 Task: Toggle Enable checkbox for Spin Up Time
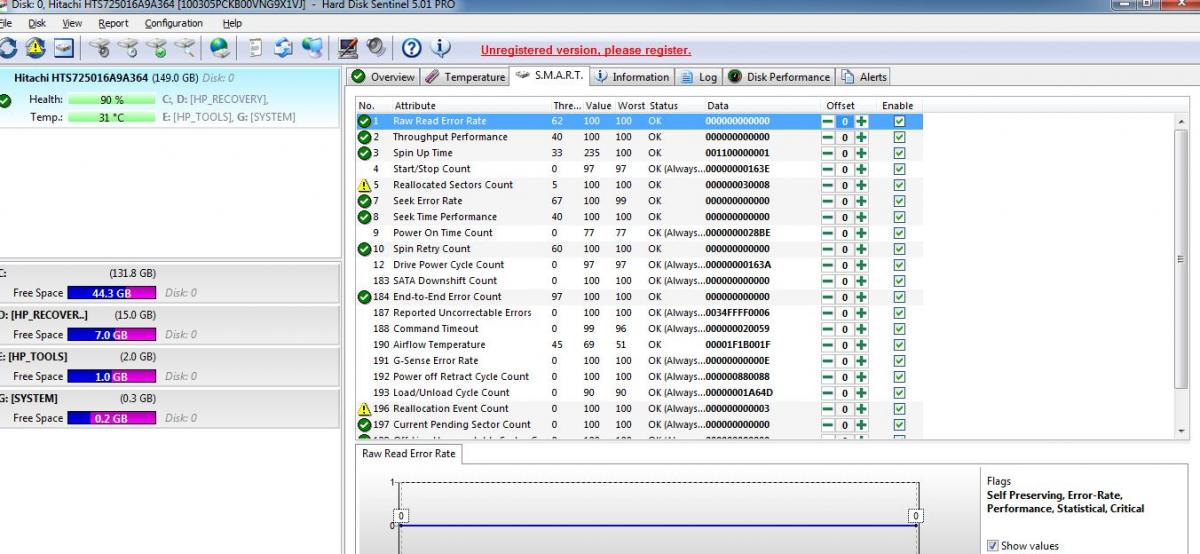[899, 153]
